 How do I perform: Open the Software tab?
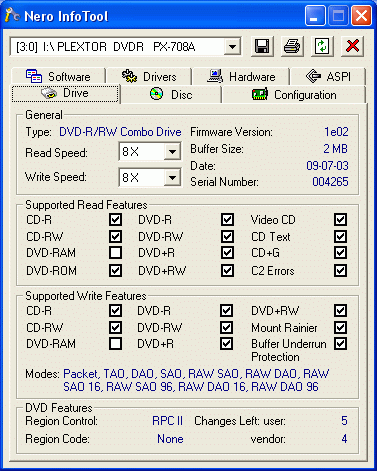coord(59,76)
